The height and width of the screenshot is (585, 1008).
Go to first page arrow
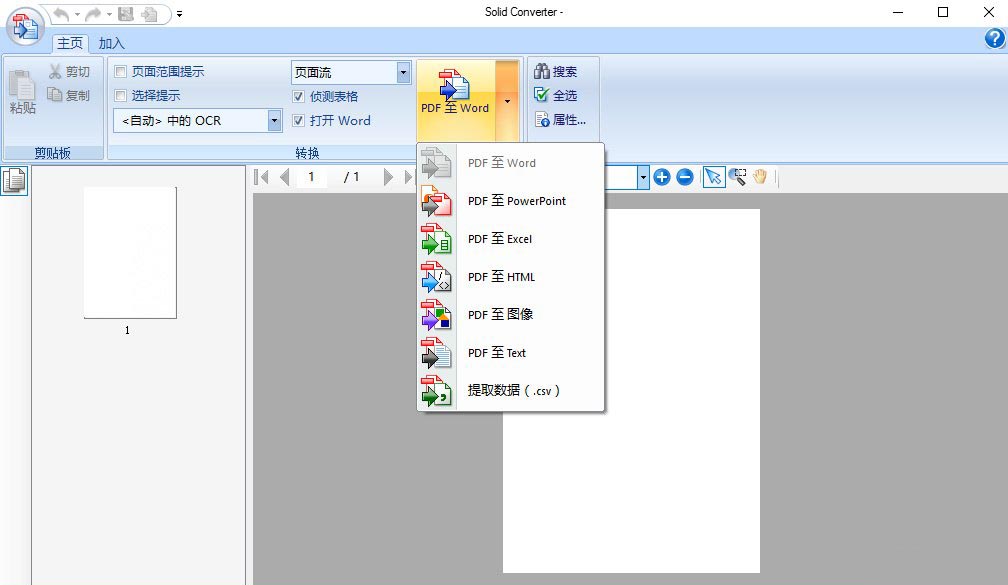(x=261, y=177)
